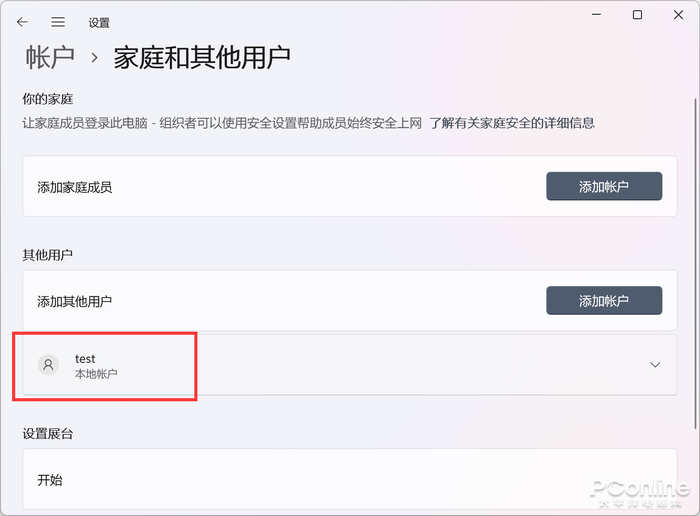The height and width of the screenshot is (516, 700).
Task: Go back to 帐户 breadcrumb
Action: click(x=50, y=57)
